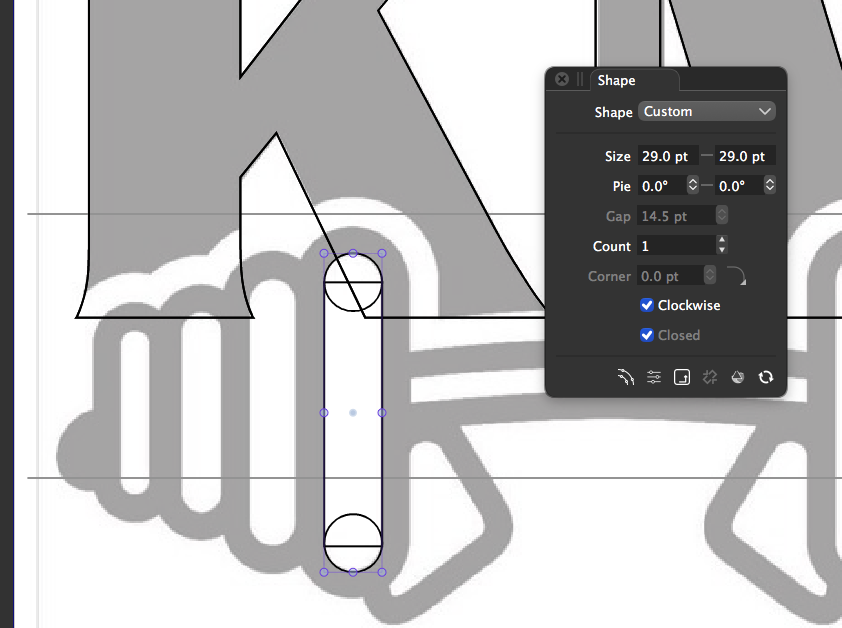Click the stepper on the first Pie angle
Screen dimensions: 842x628
click(693, 186)
